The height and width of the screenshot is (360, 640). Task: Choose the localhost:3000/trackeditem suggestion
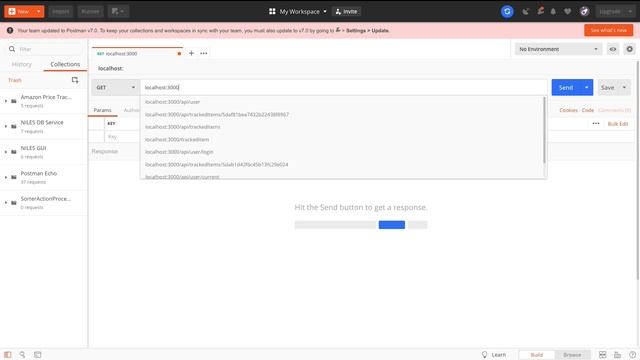click(x=342, y=140)
